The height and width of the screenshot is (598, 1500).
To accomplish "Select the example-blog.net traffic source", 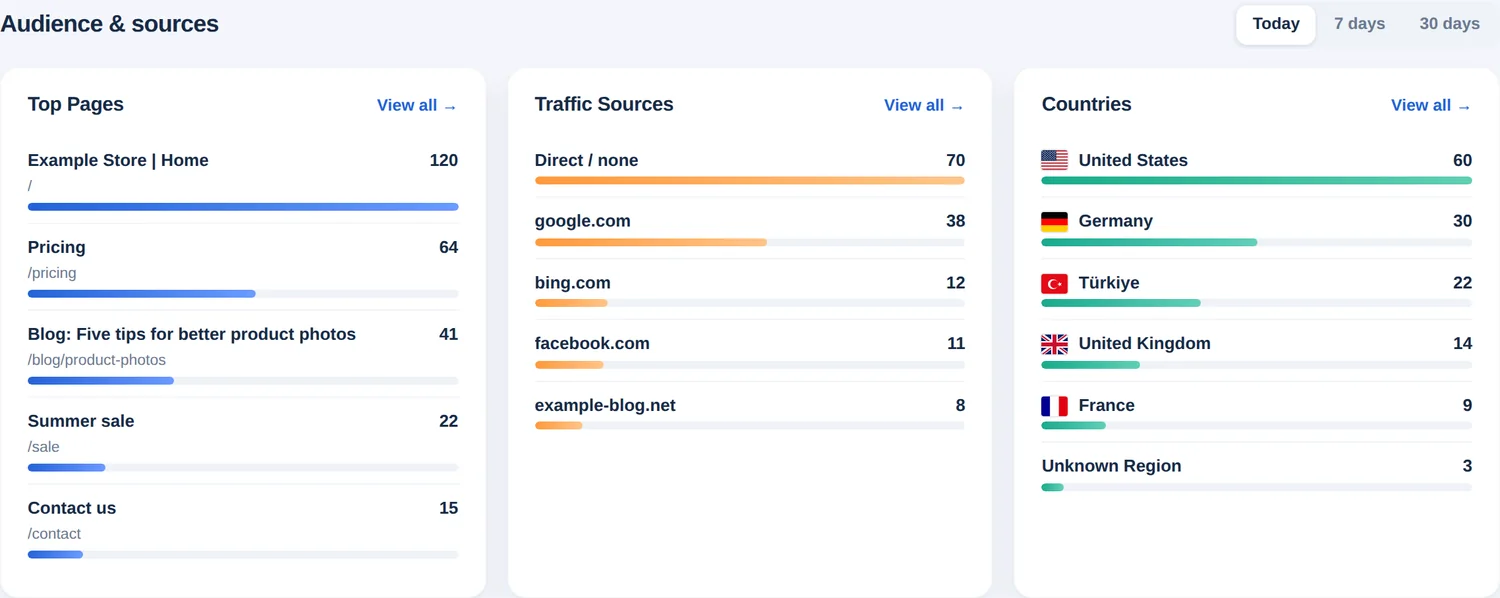I will click(605, 405).
